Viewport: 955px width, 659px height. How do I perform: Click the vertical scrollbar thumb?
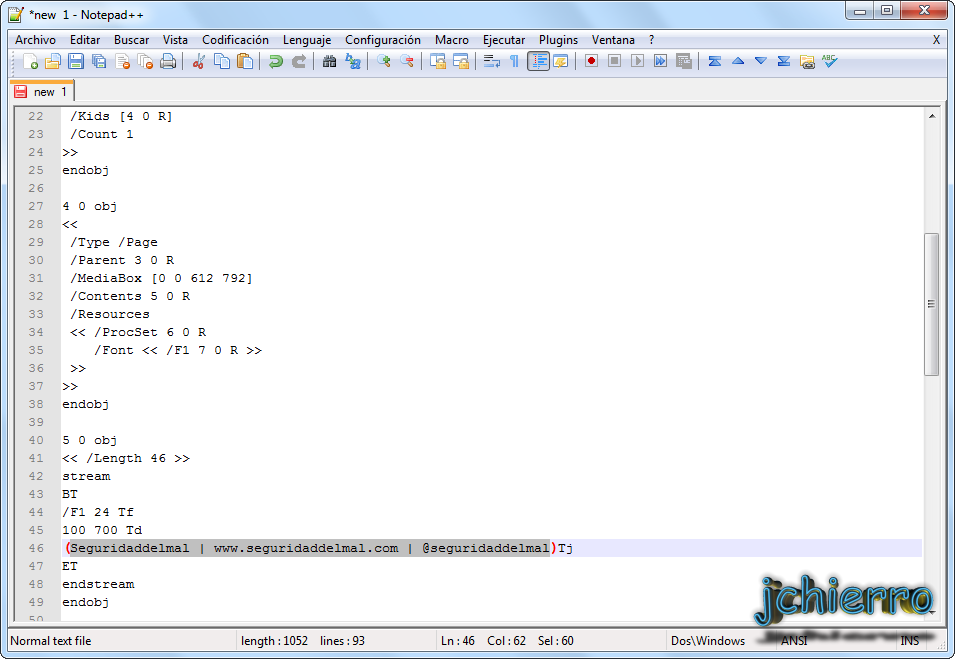click(931, 304)
